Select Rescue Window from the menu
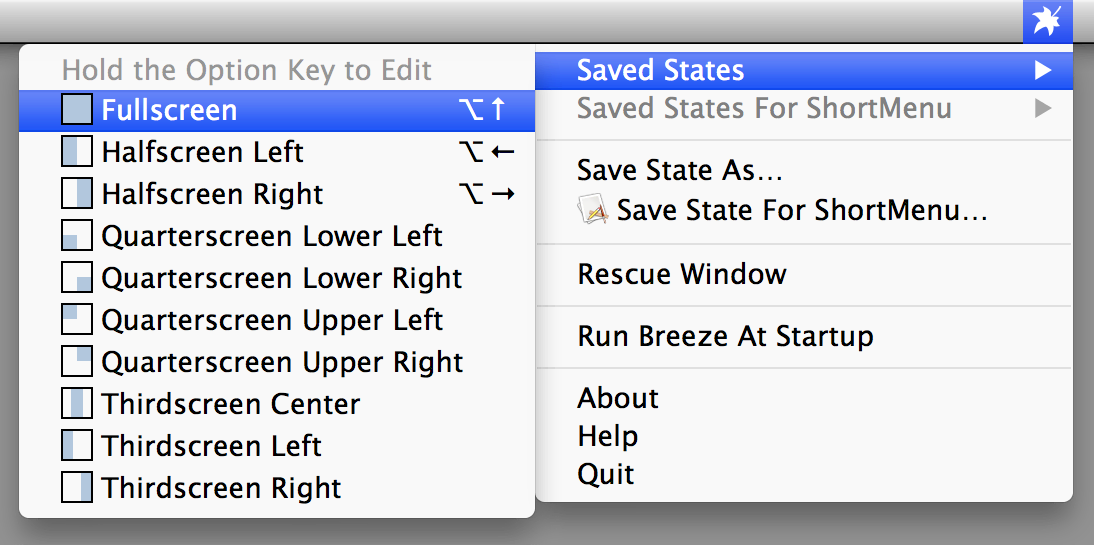This screenshot has height=546, width=1094. pos(682,274)
